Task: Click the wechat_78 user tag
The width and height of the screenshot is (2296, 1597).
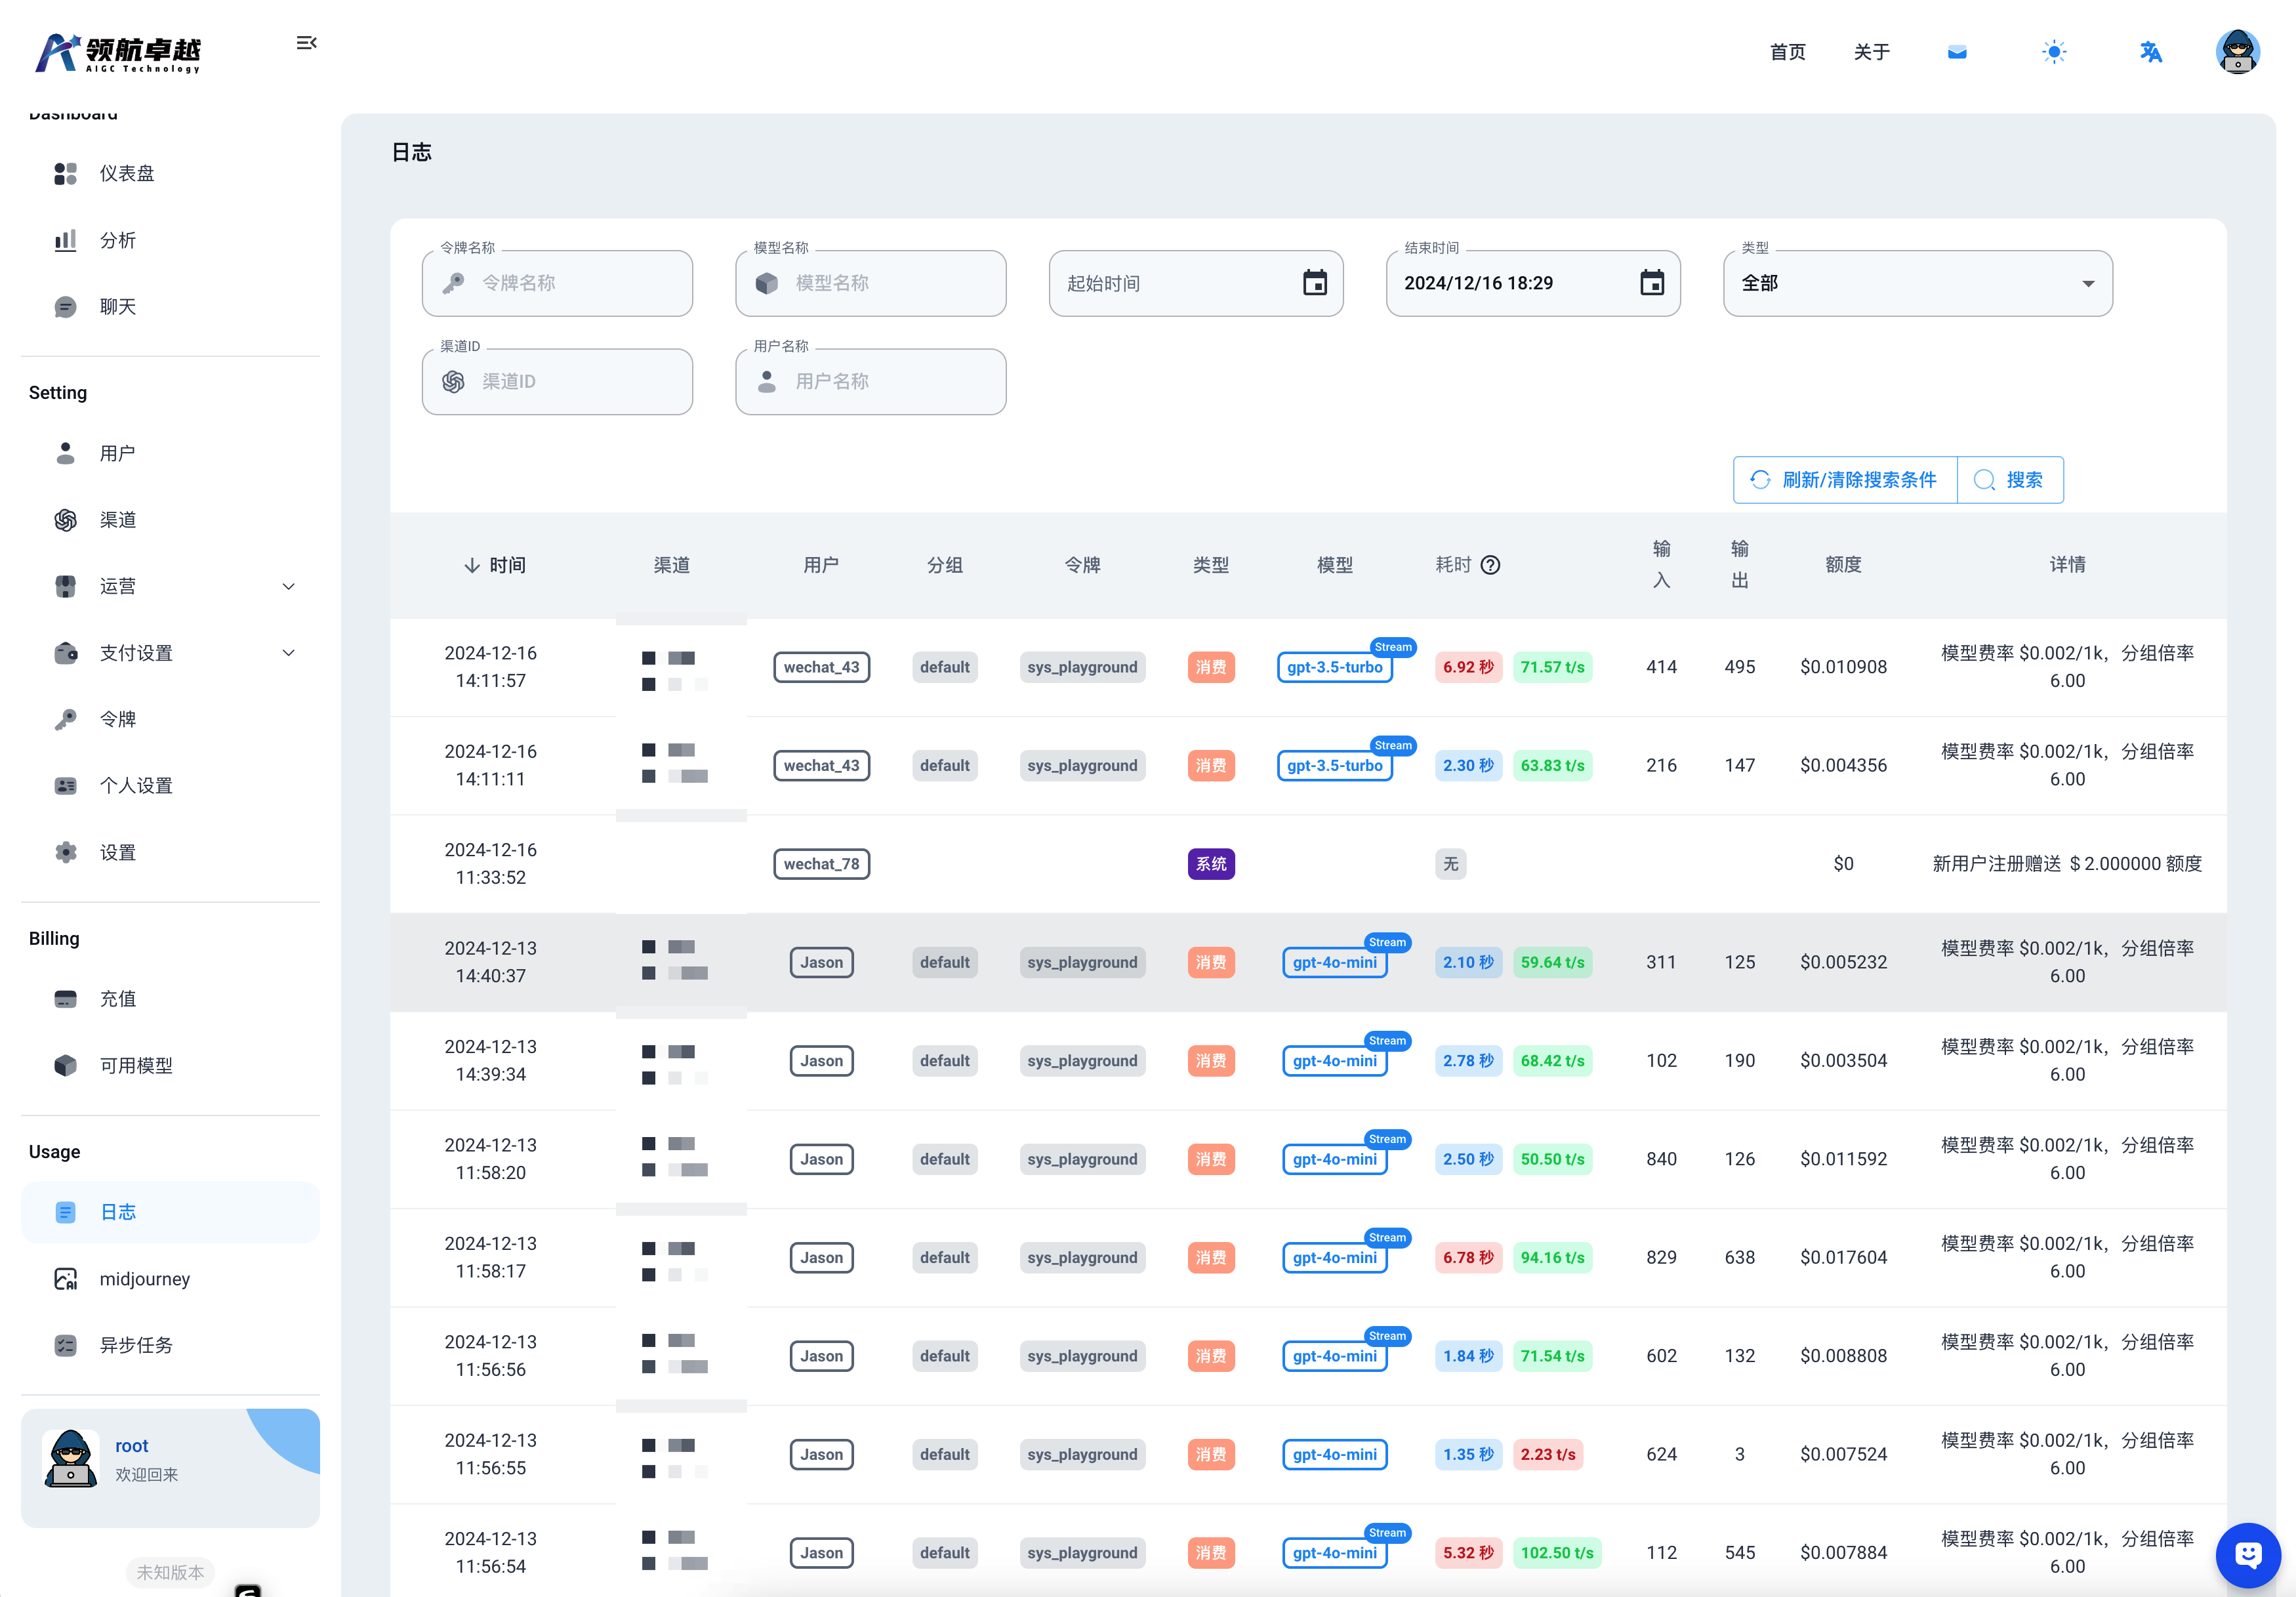Action: click(x=821, y=864)
